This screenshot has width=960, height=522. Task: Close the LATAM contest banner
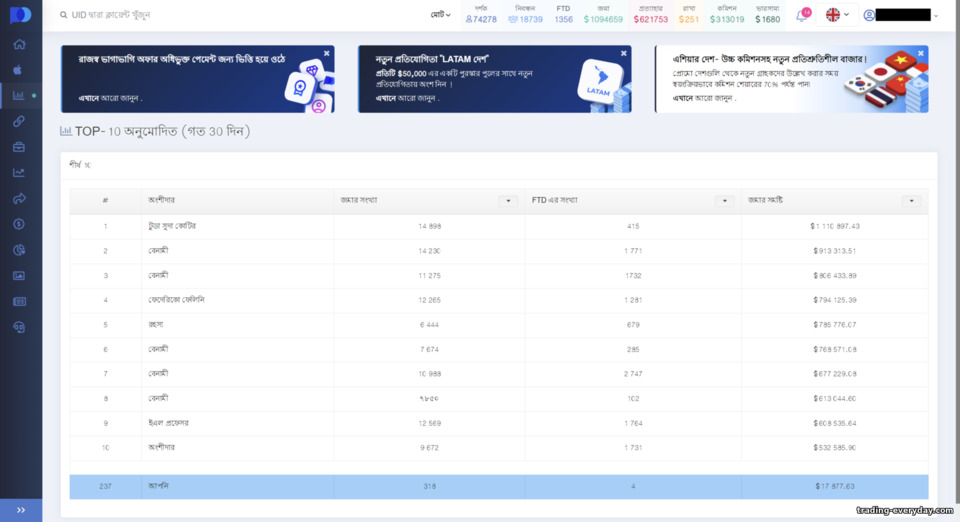[623, 53]
